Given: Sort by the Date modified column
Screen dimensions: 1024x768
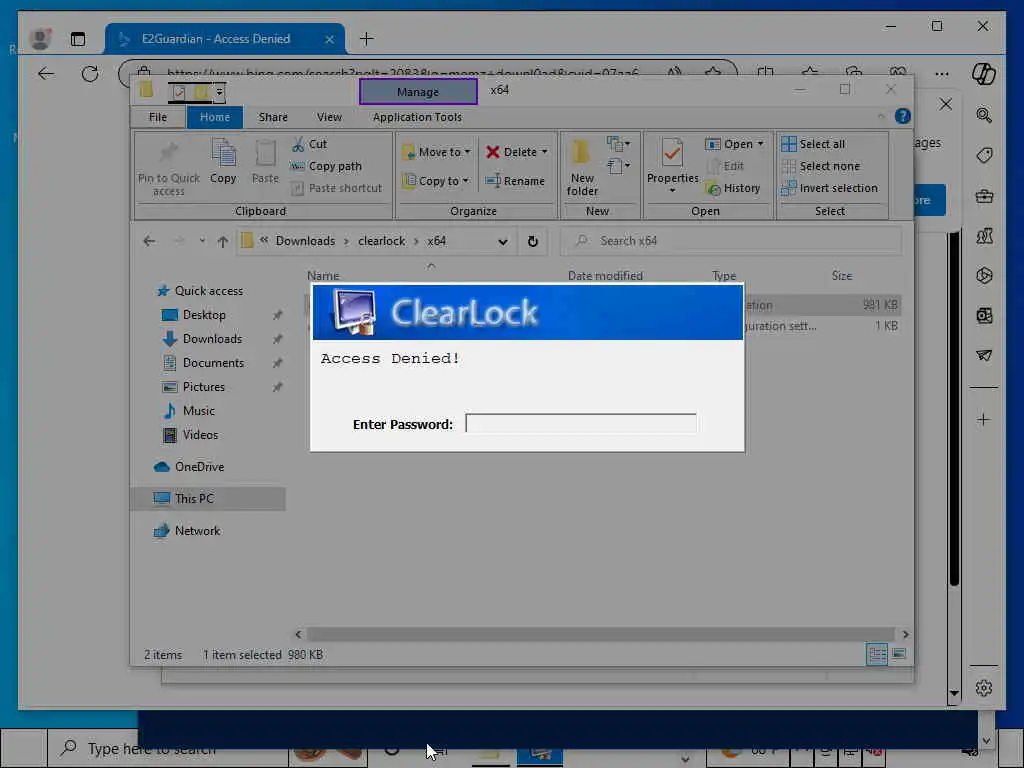Looking at the screenshot, I should tap(605, 276).
